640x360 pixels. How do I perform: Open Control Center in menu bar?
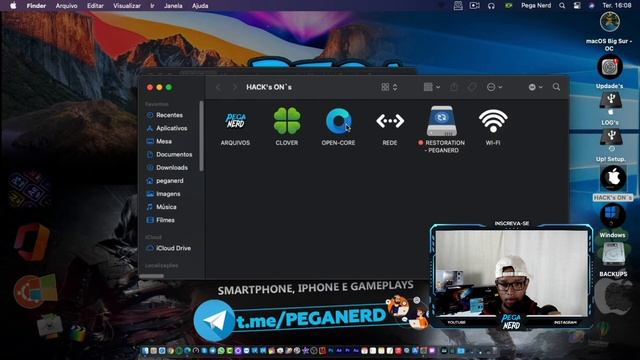[x=577, y=6]
